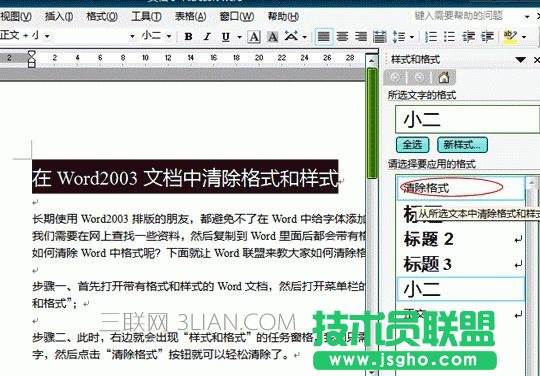Click the style list scroll-up arrow
The width and height of the screenshot is (540, 376).
coord(532,182)
